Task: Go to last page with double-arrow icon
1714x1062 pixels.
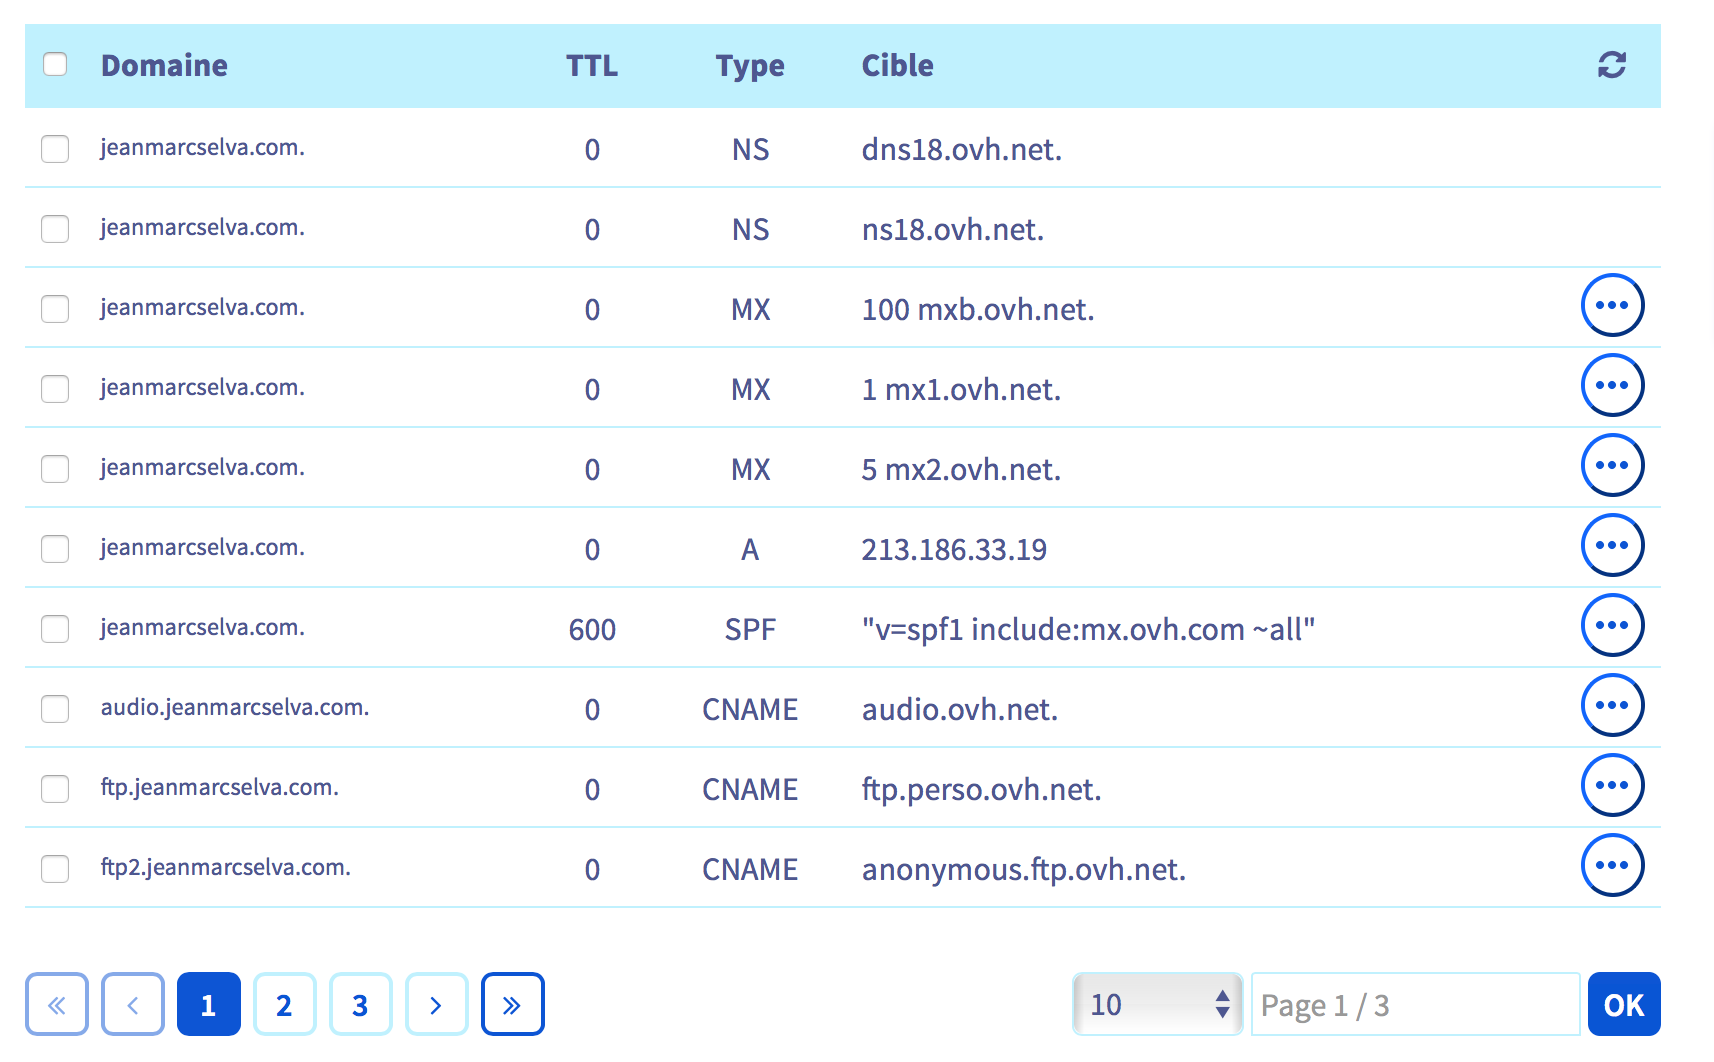Action: (512, 1004)
